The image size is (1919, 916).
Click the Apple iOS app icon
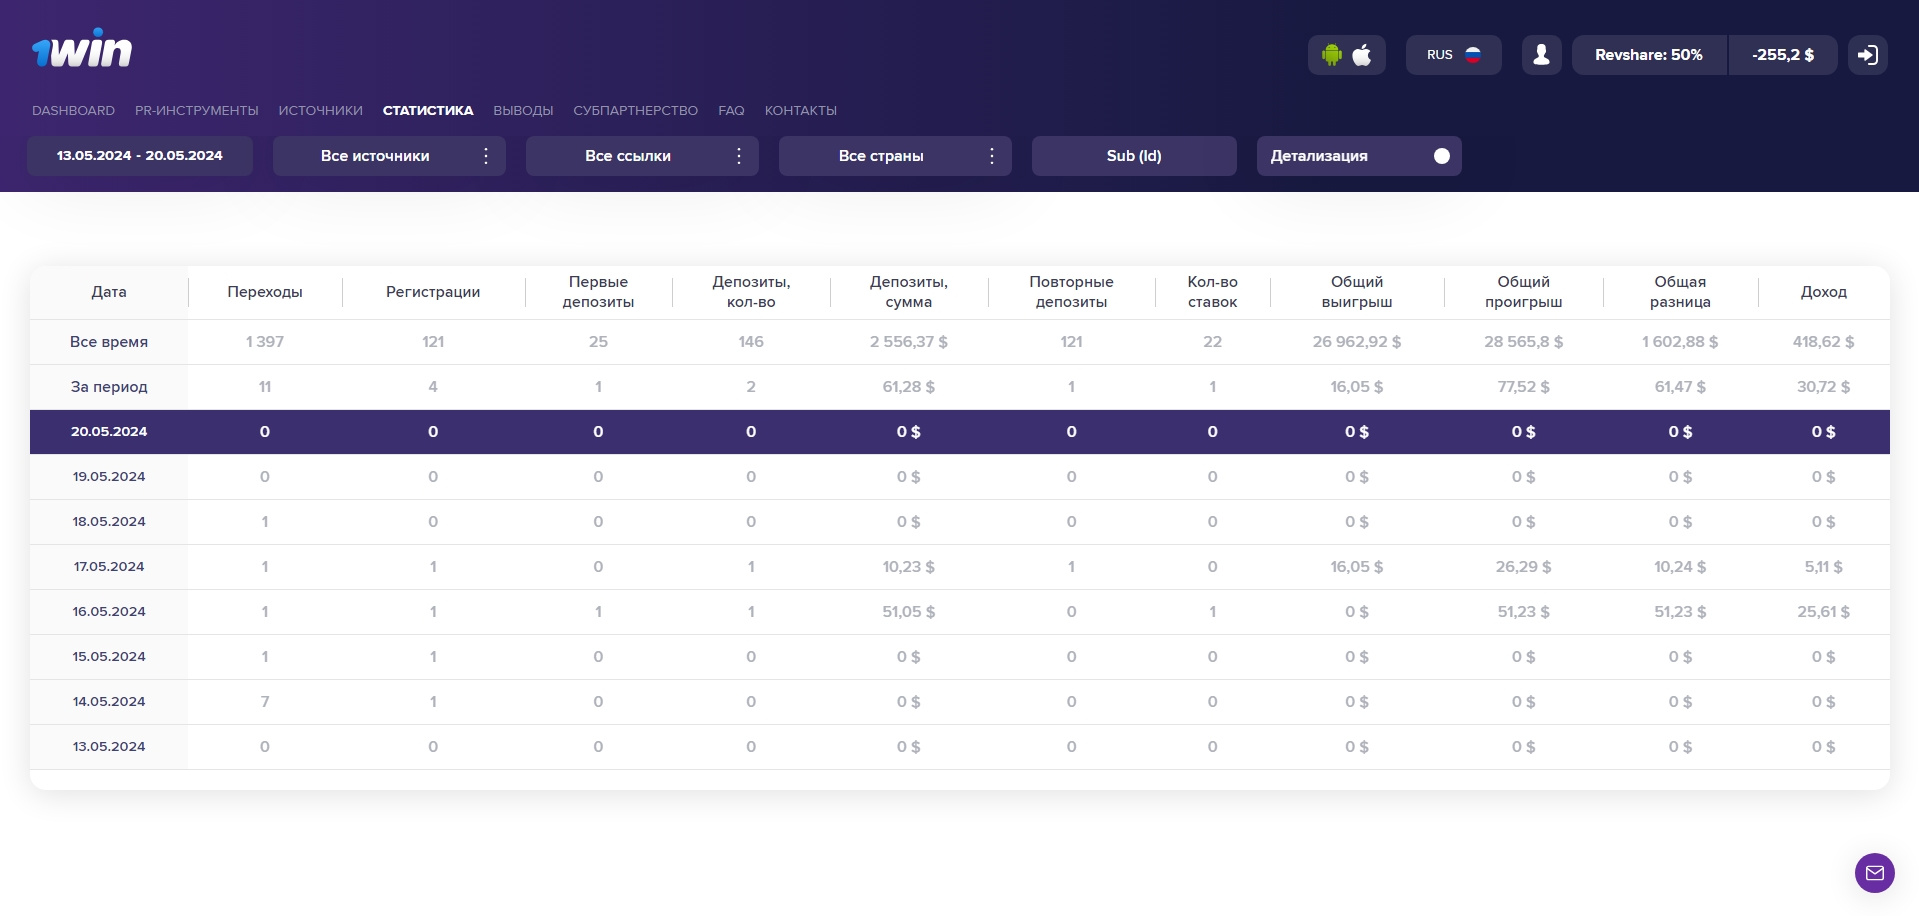coord(1362,55)
